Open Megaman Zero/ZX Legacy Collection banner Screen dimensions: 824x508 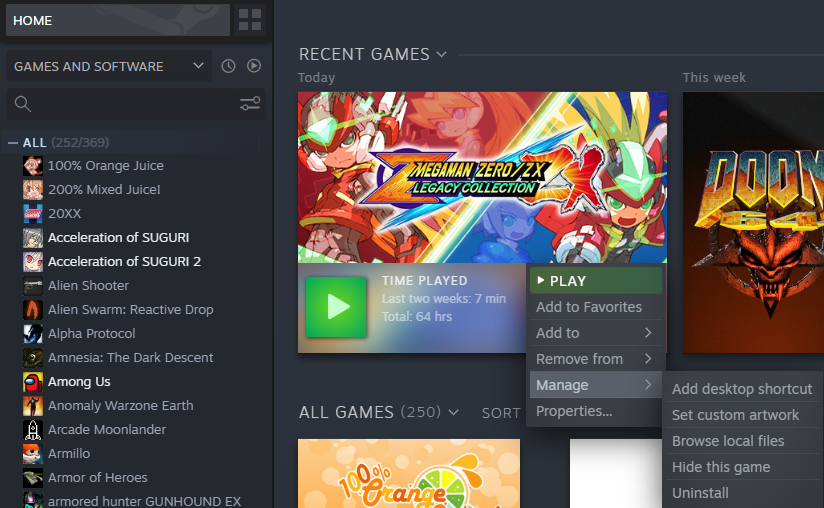tap(482, 178)
